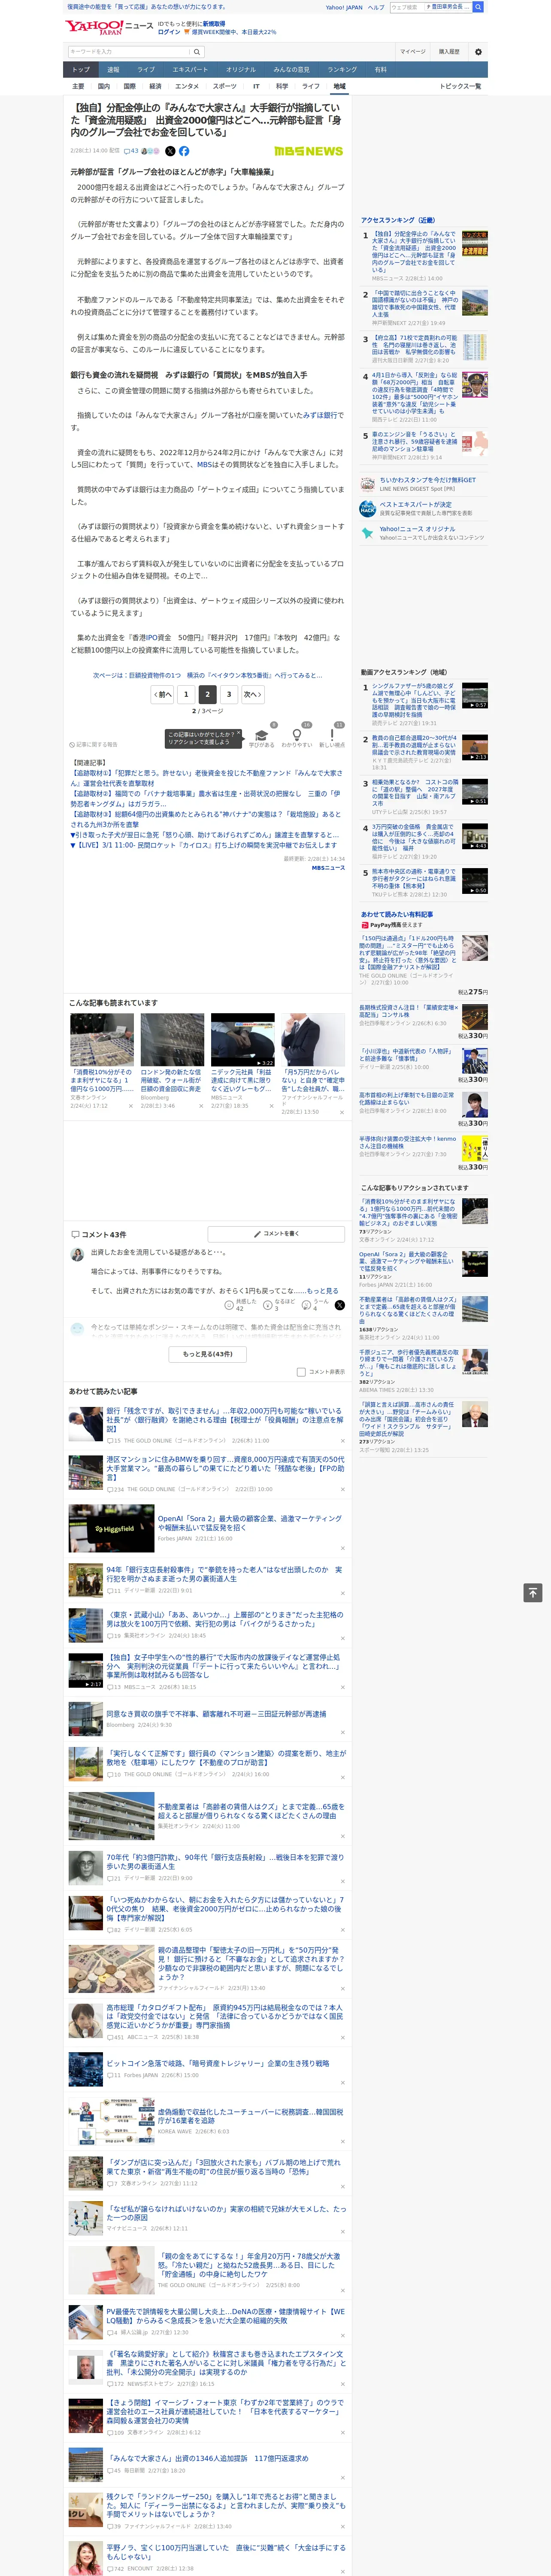The width and height of the screenshot is (551, 2576).
Task: Click the なるほど reaction on comment
Action: [279, 1305]
